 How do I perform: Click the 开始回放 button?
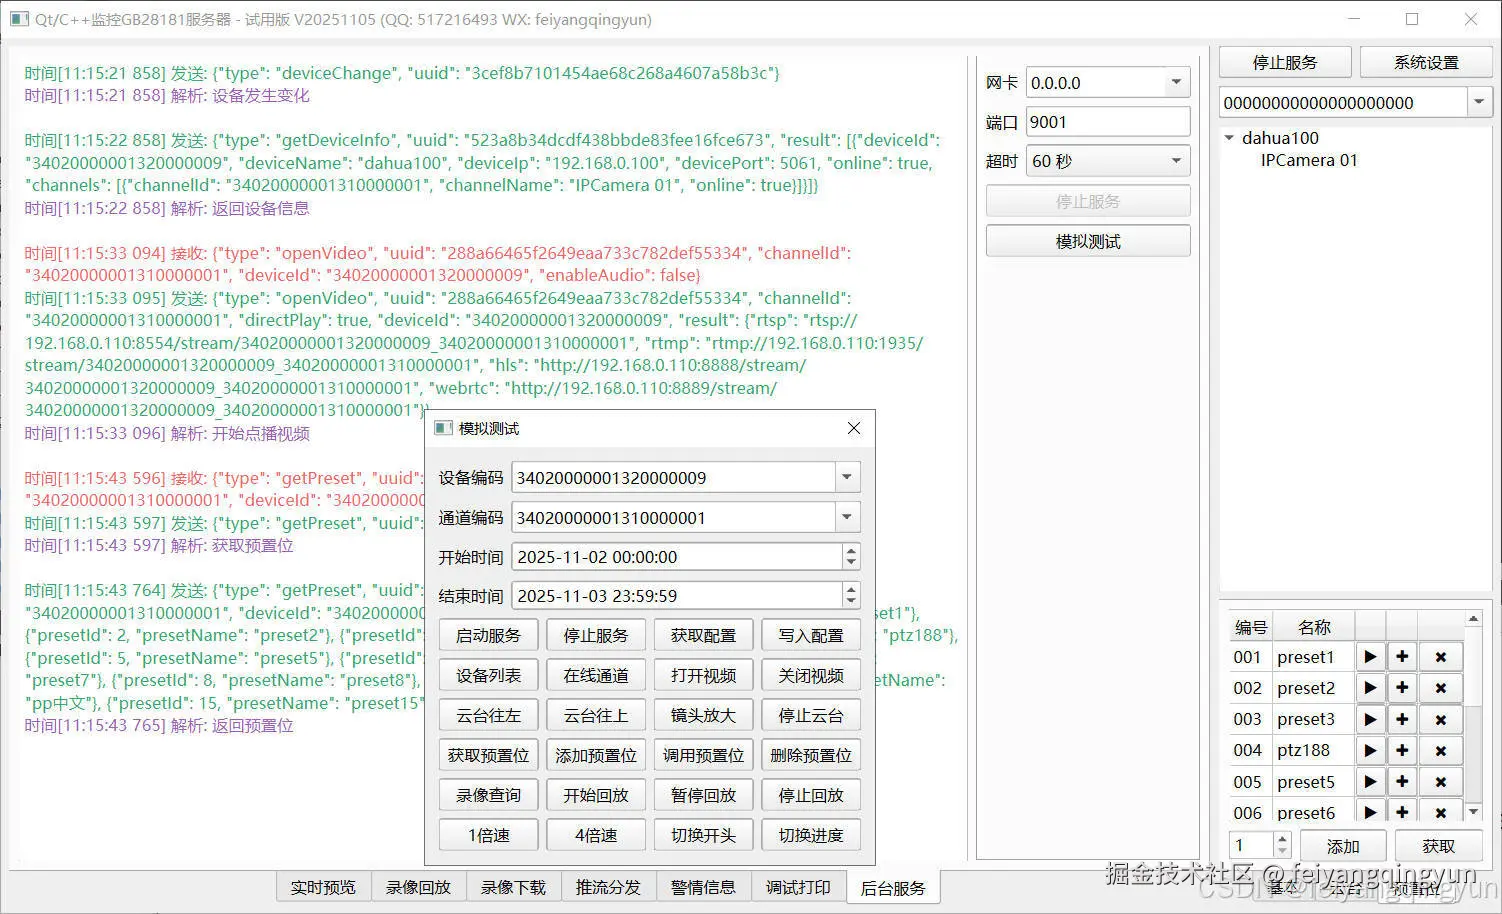[596, 795]
